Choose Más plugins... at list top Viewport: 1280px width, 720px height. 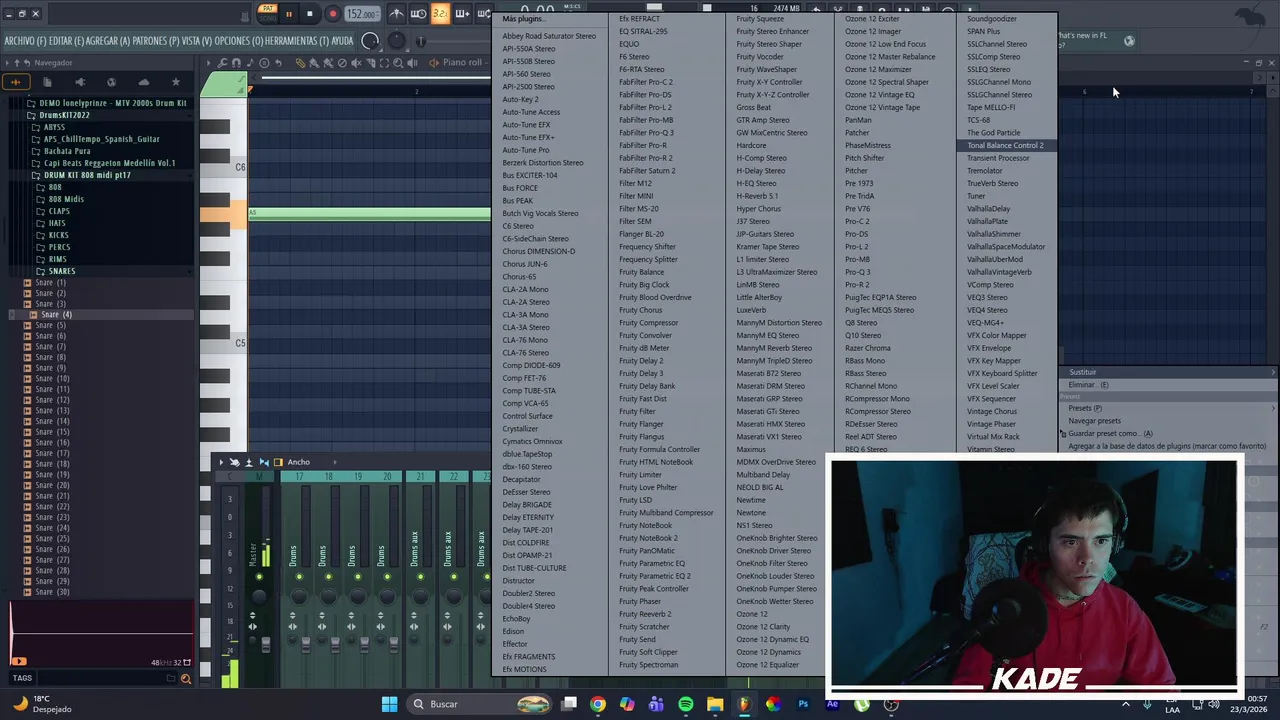point(523,19)
